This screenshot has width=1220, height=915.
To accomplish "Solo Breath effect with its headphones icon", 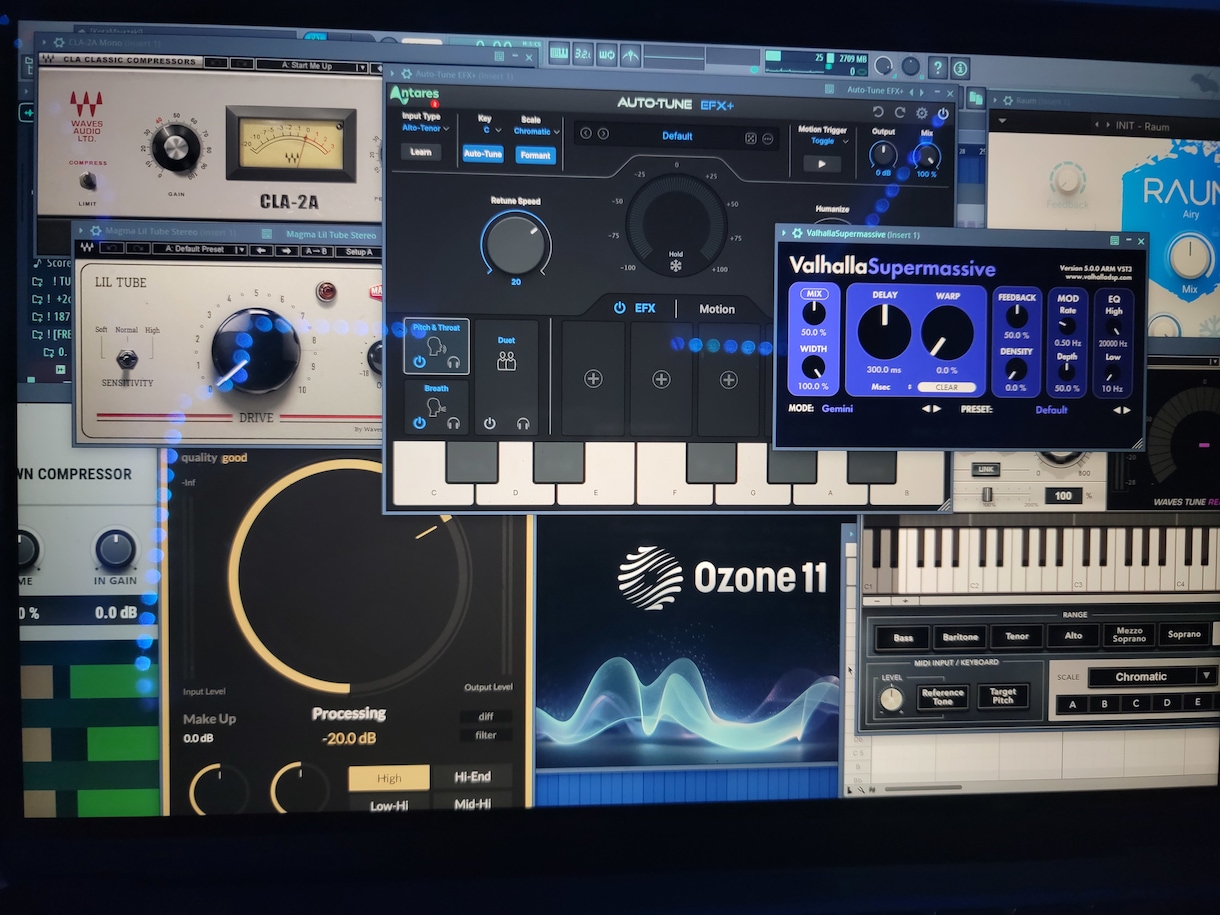I will 453,423.
